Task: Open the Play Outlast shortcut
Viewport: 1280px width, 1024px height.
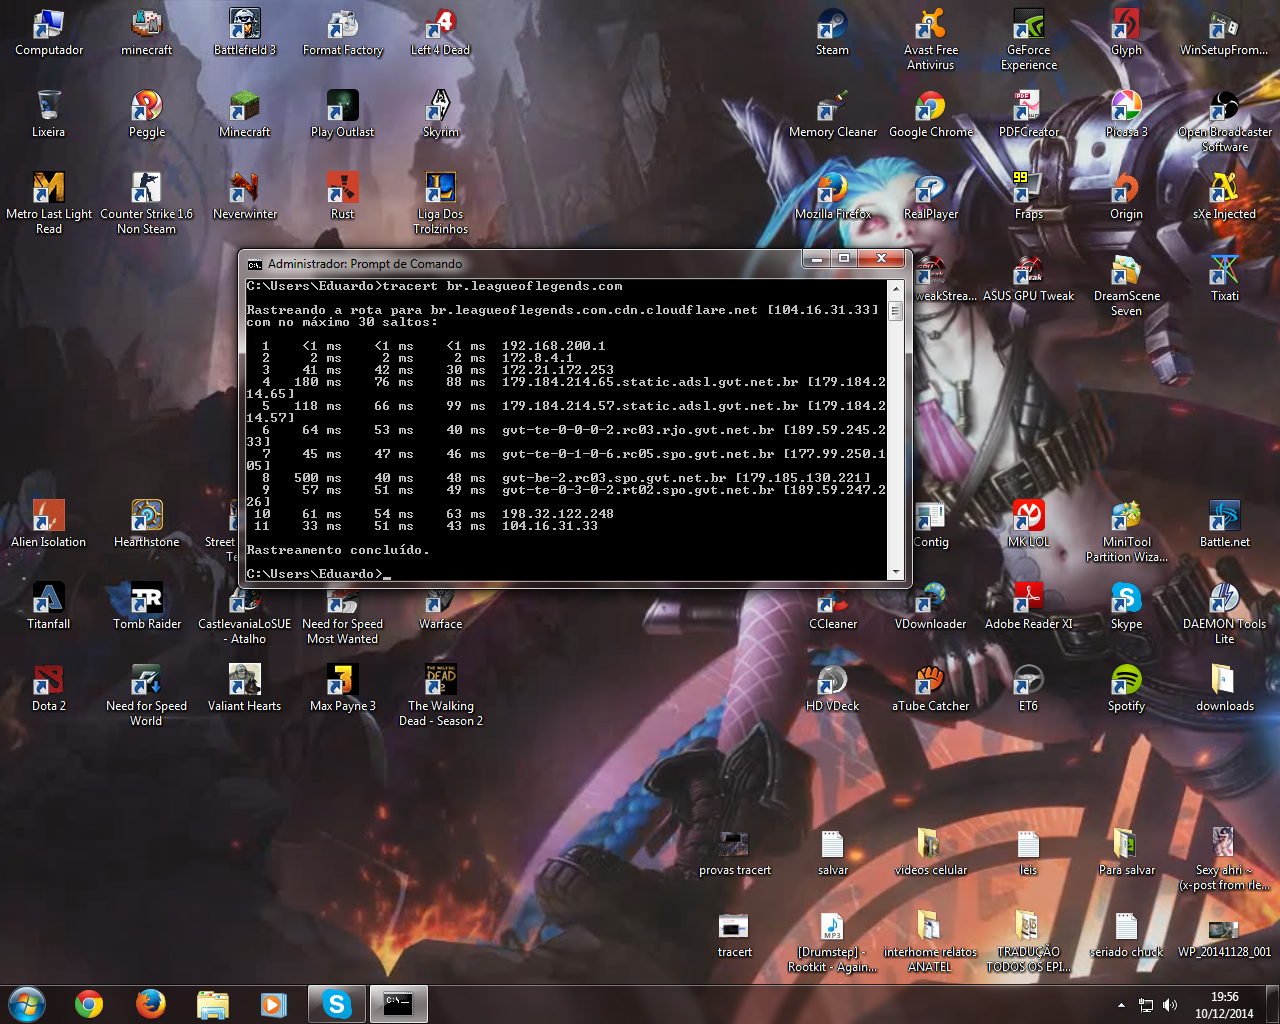Action: coord(343,115)
